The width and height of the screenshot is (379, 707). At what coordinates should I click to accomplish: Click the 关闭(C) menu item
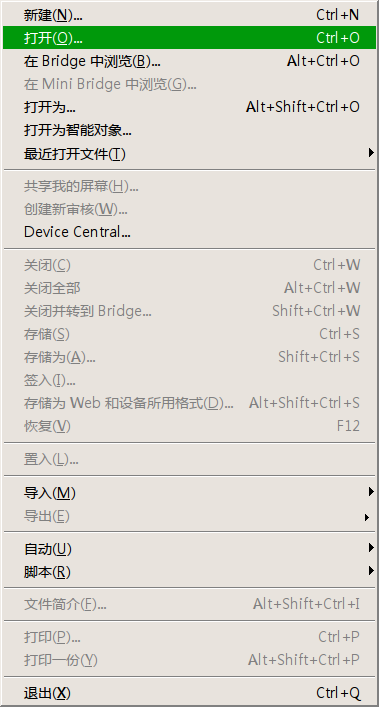(189, 265)
